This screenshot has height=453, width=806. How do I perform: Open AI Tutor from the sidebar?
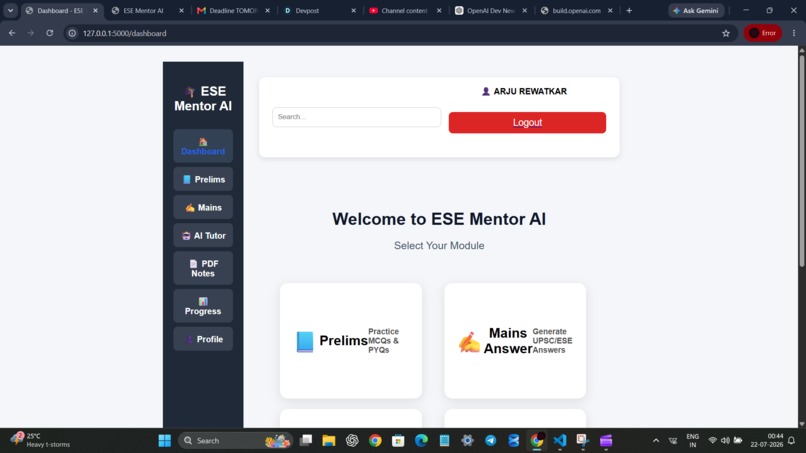203,235
